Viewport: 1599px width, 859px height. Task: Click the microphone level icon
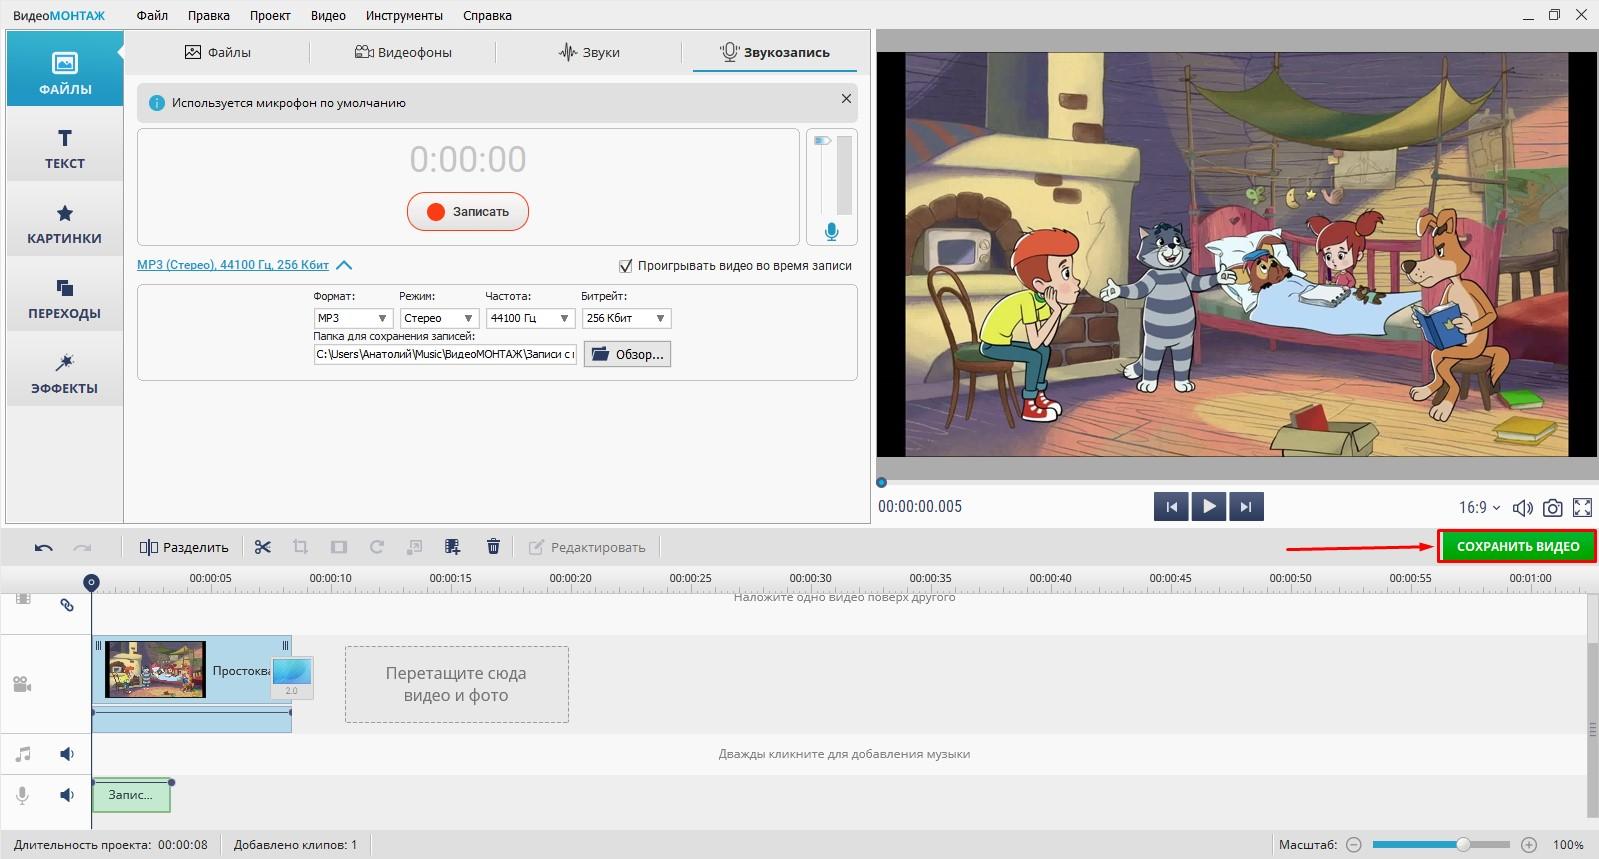(x=831, y=232)
